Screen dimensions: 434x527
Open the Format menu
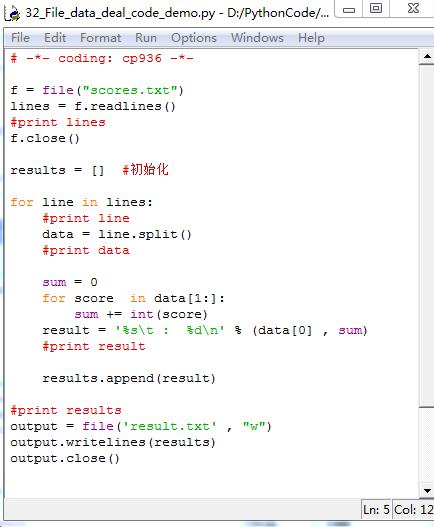coord(101,38)
